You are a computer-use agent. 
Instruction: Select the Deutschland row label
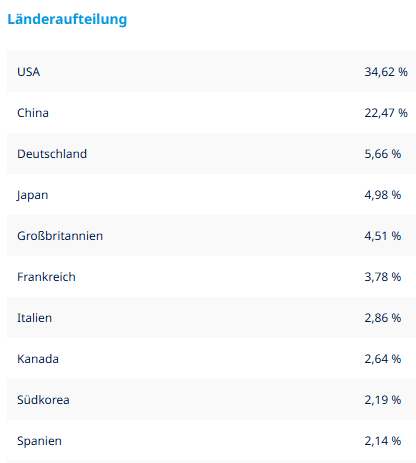52,154
